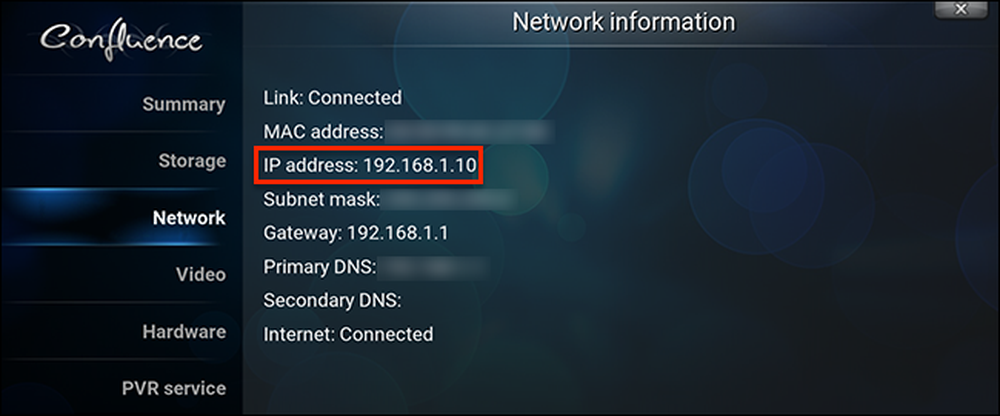Click the MAC address label
The width and height of the screenshot is (1000, 416).
click(x=323, y=132)
